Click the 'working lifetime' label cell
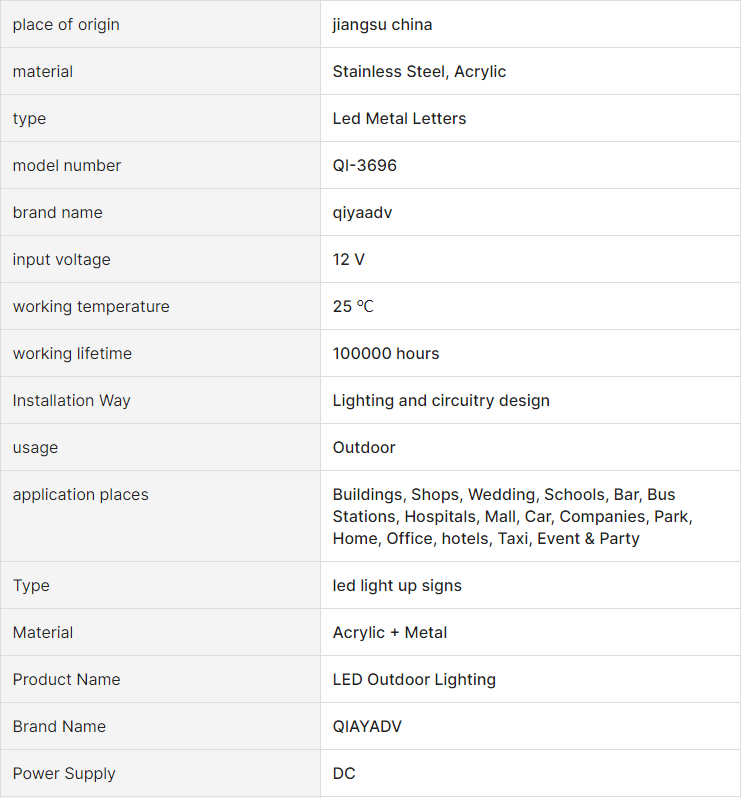Screen dimensions: 742x798 point(72,353)
